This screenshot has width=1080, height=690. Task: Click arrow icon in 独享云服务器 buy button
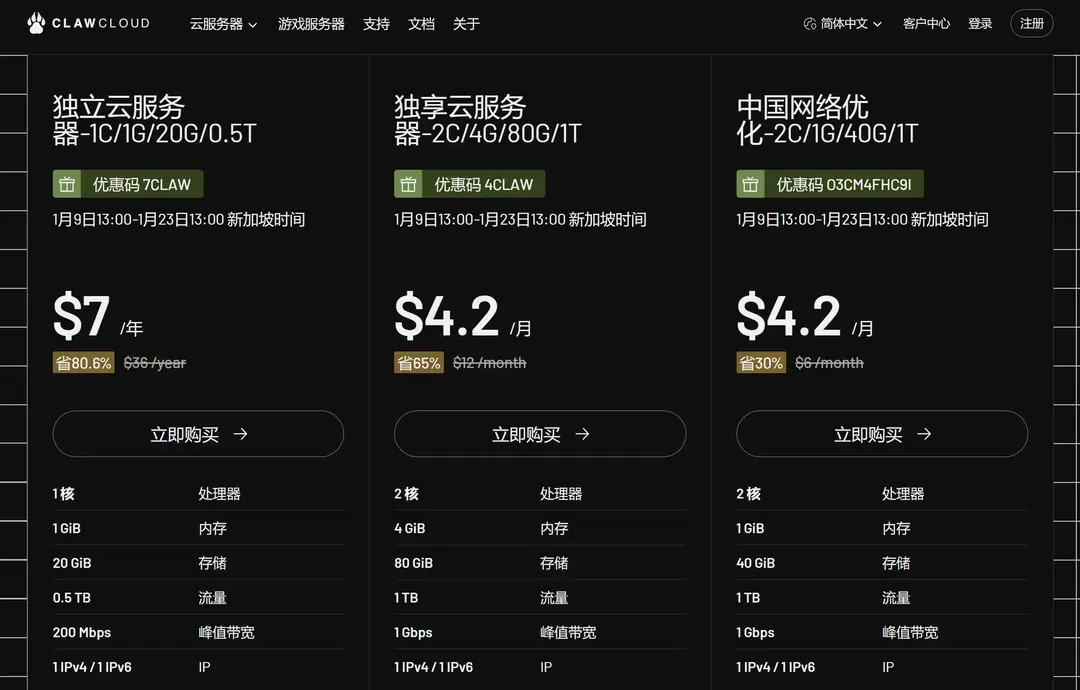[x=582, y=434]
